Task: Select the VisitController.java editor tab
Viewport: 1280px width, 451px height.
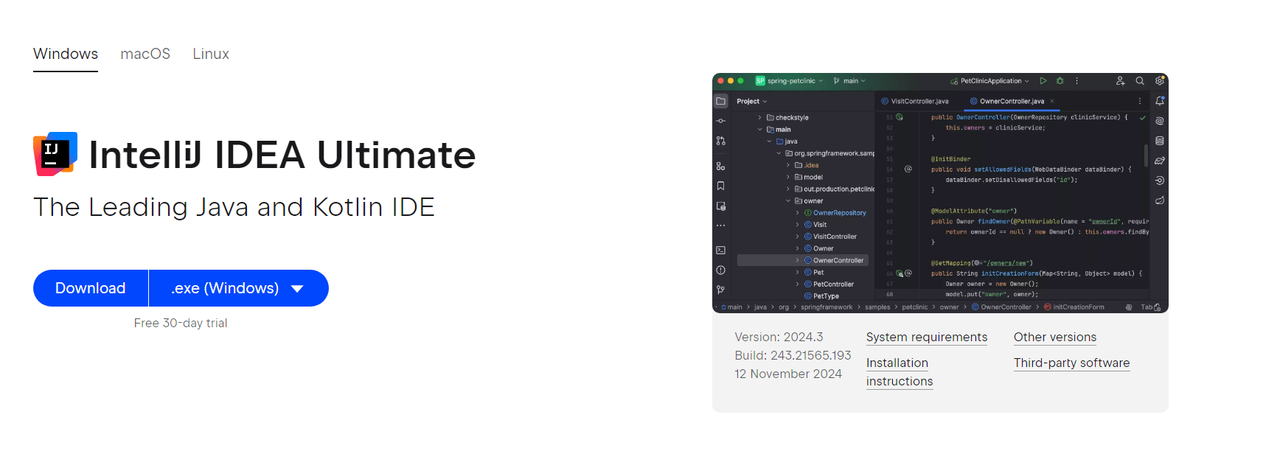Action: coord(917,101)
